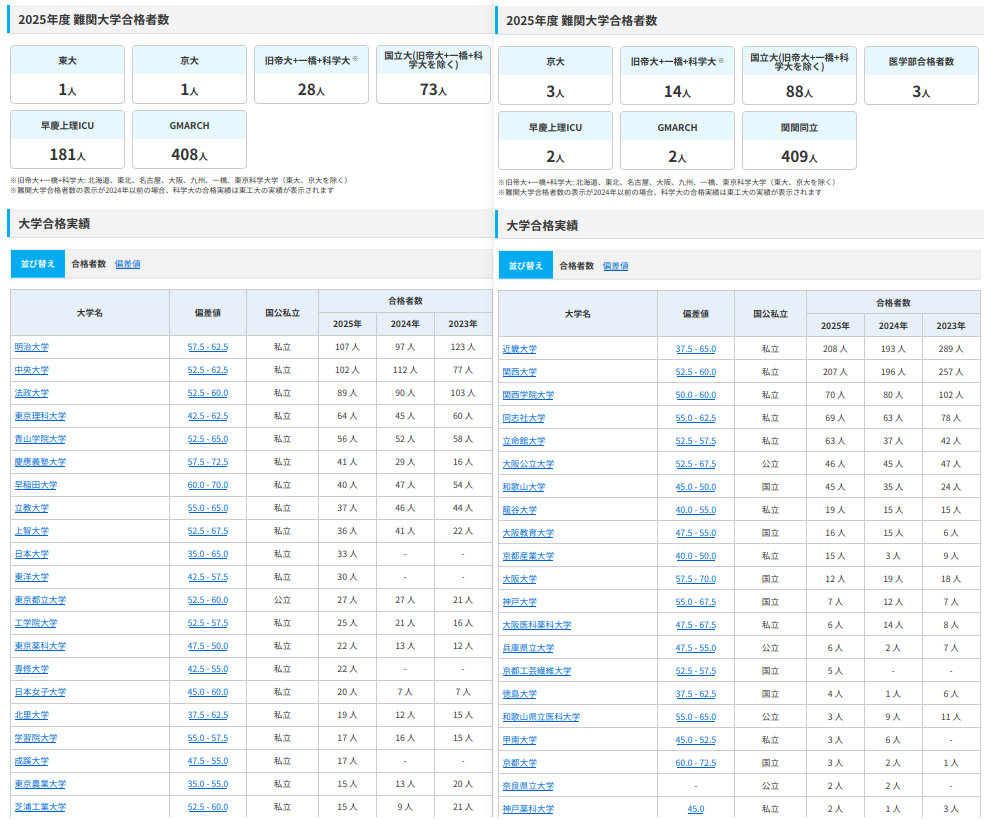Viewport: 985px width, 820px height.
Task: Click the 甲南大学 link
Action: (520, 740)
